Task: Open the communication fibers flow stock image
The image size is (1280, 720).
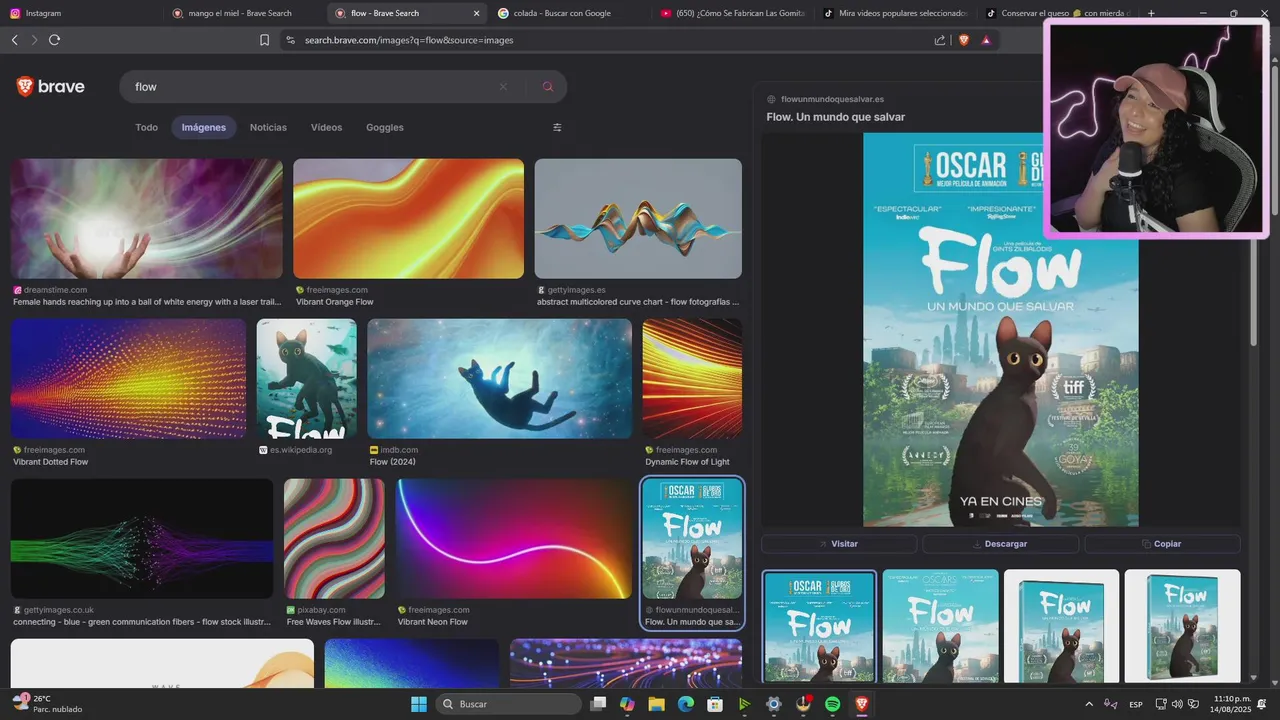Action: [x=142, y=538]
